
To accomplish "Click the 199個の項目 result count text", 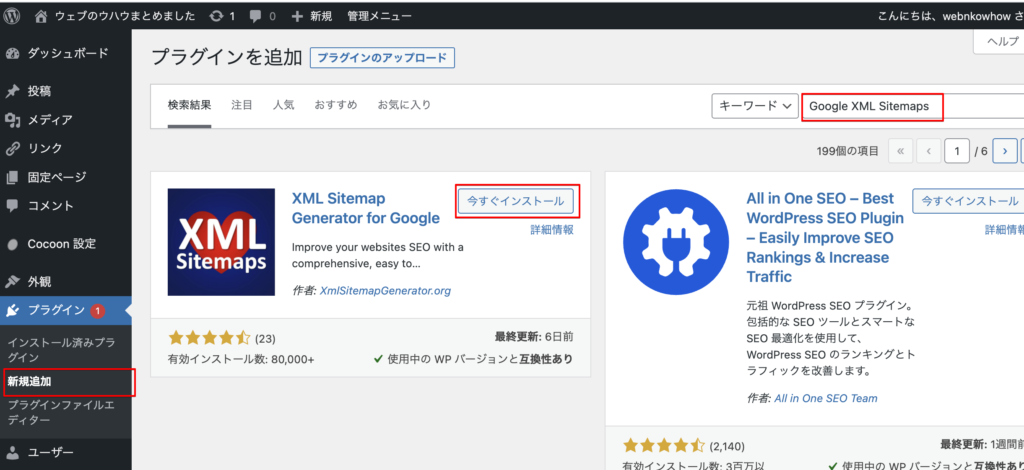I will (848, 151).
